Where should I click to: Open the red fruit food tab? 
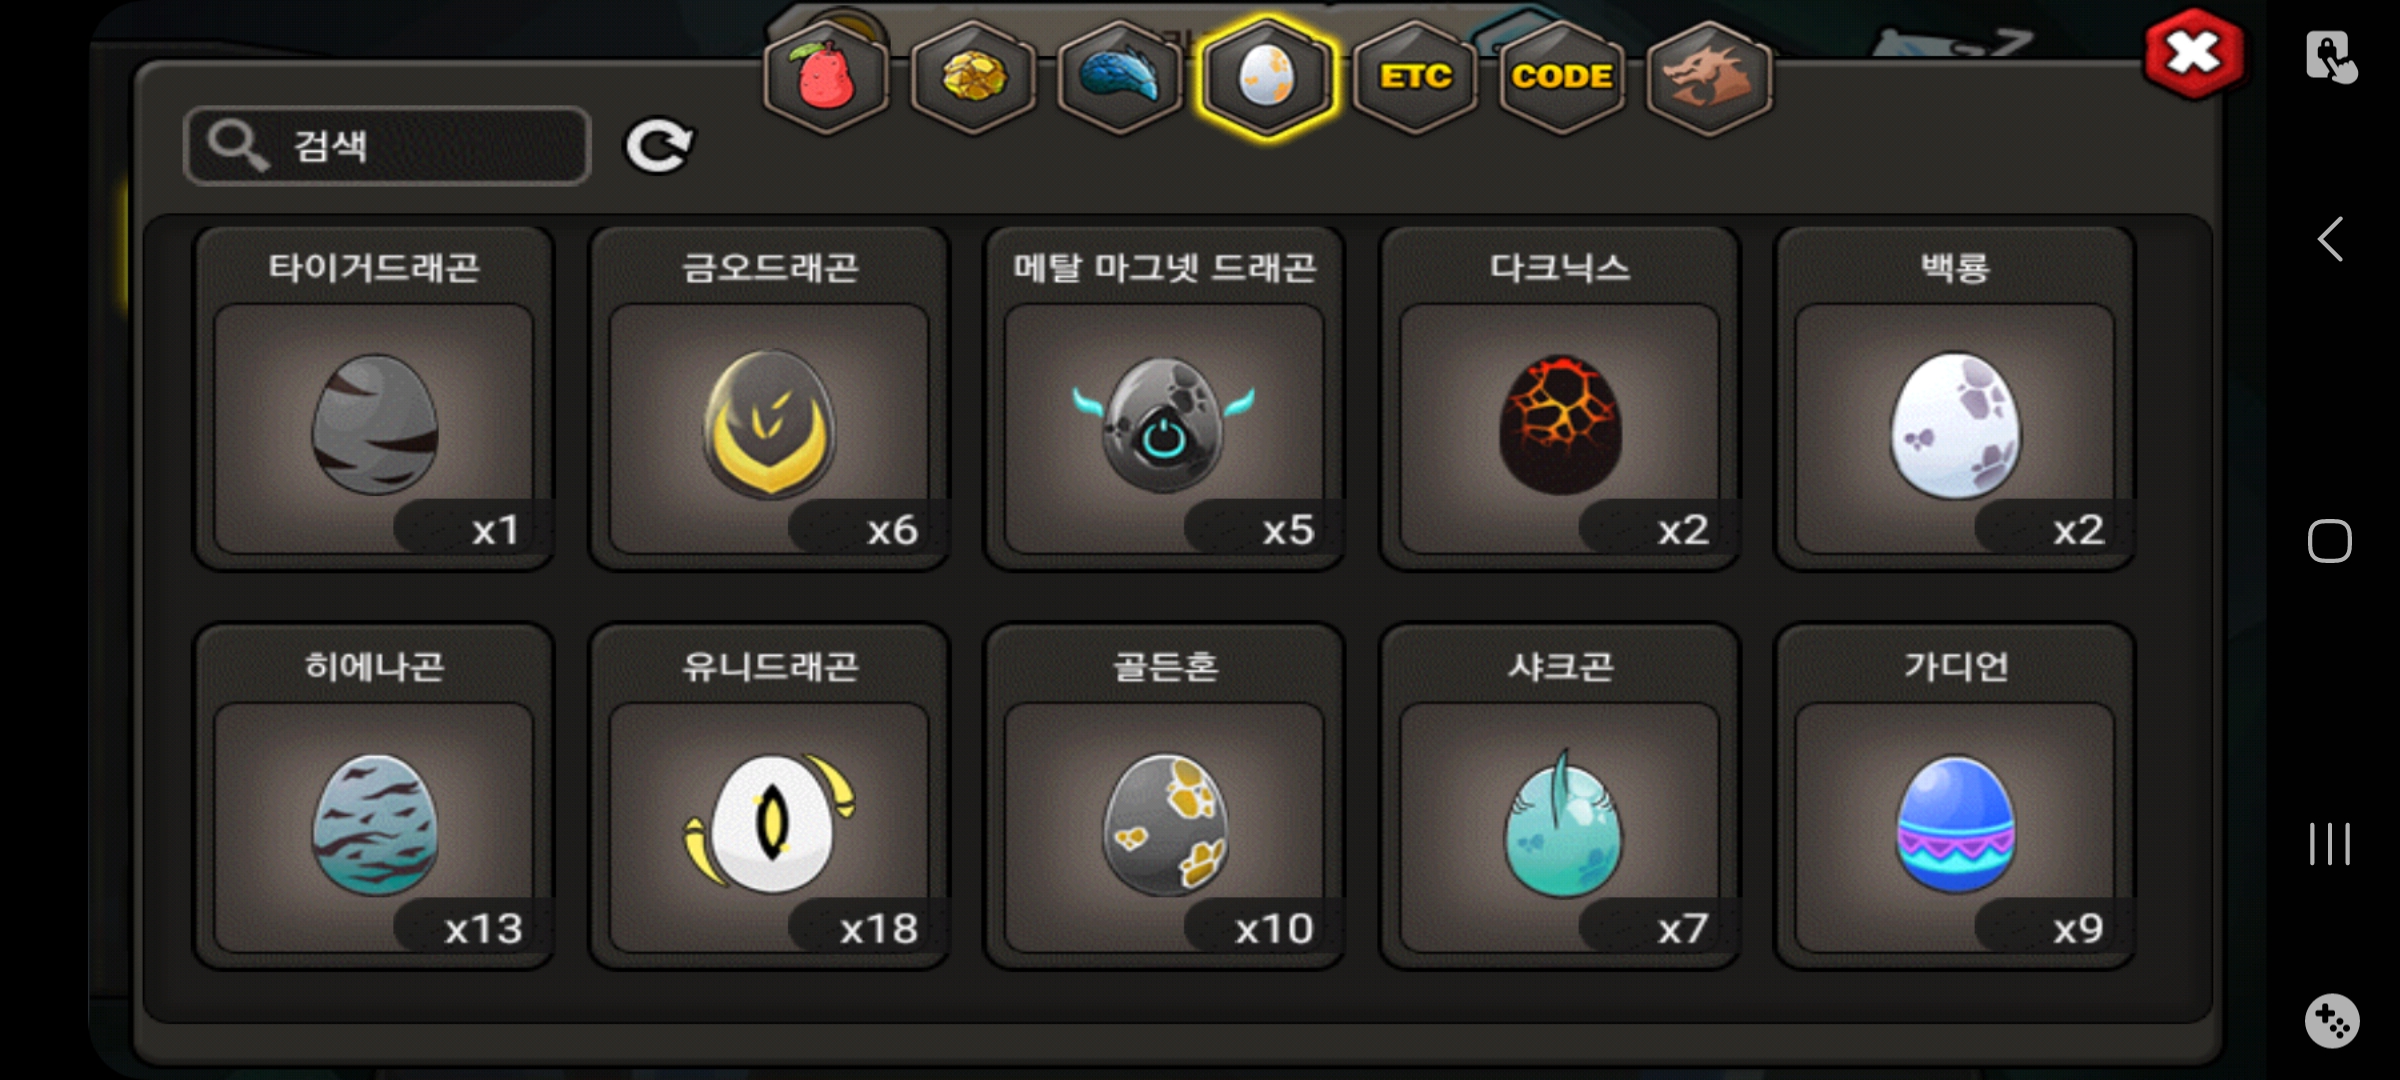(826, 77)
